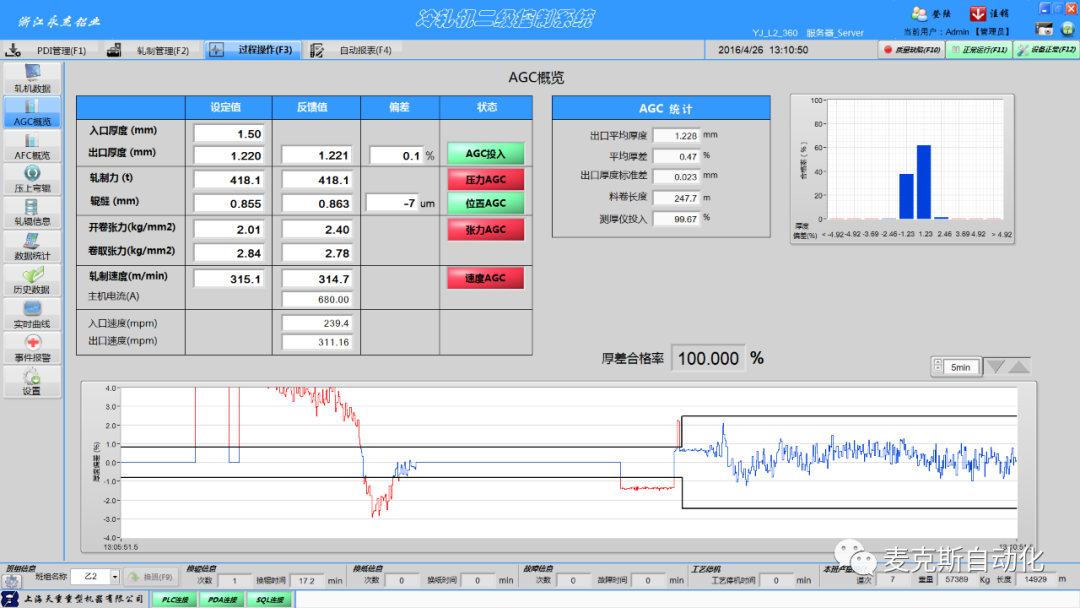This screenshot has height=608, width=1080.
Task: Click the 质量缺陷(F10) button
Action: click(x=910, y=49)
